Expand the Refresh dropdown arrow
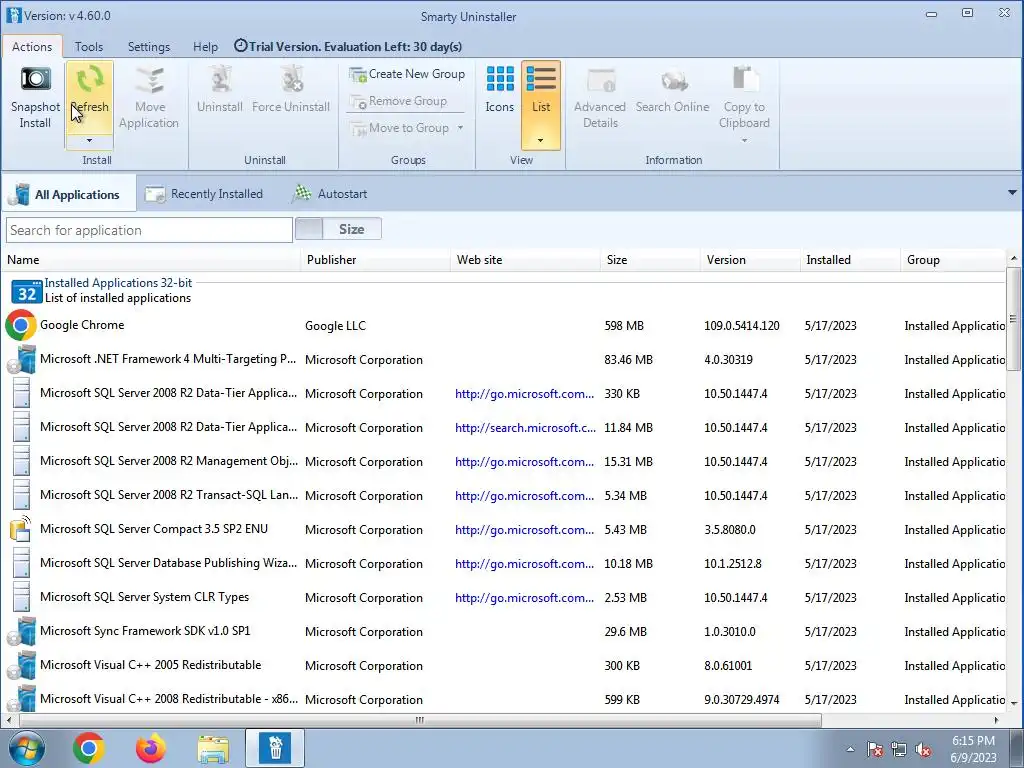The width and height of the screenshot is (1024, 768). (x=89, y=140)
